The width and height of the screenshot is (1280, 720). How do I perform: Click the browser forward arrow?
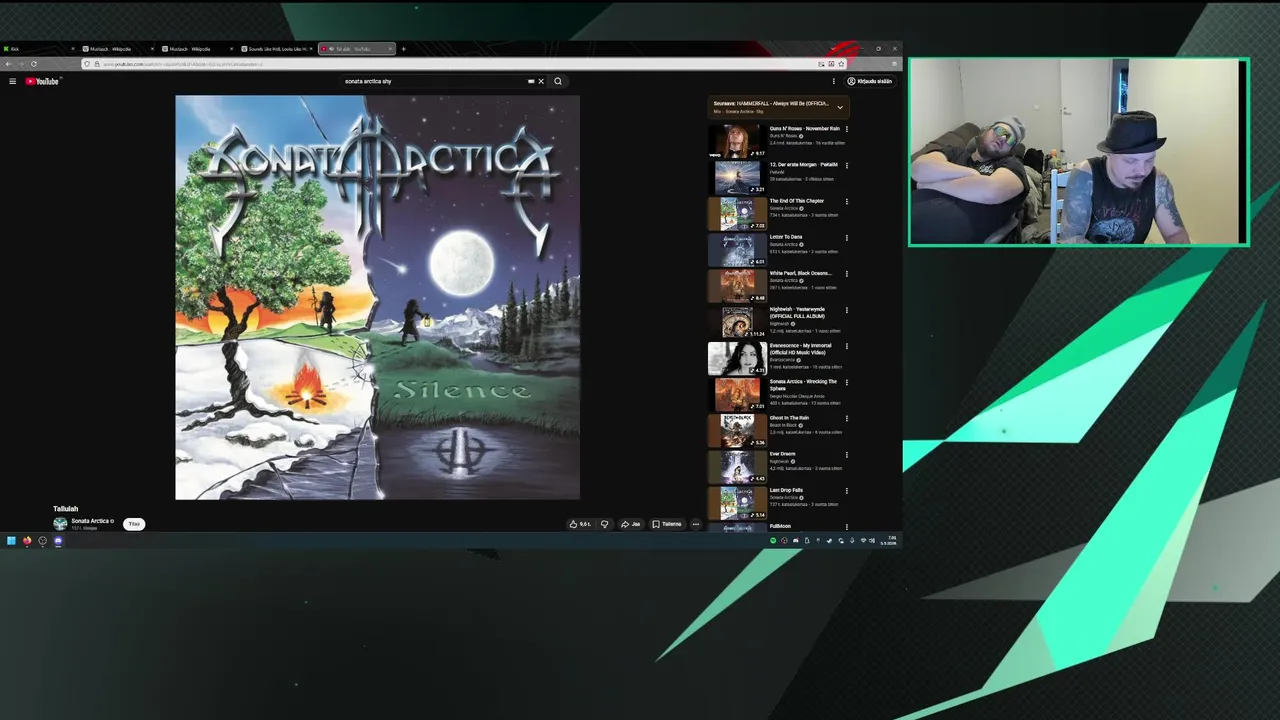(20, 64)
